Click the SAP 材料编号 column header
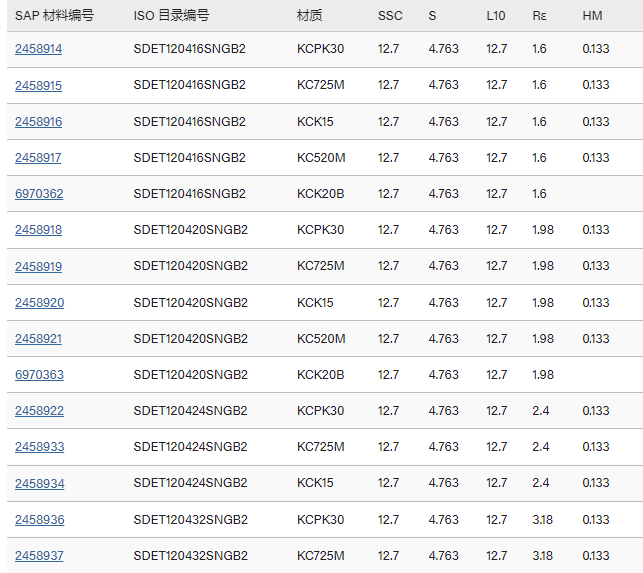Viewport: 643px width, 573px height. pos(53,16)
